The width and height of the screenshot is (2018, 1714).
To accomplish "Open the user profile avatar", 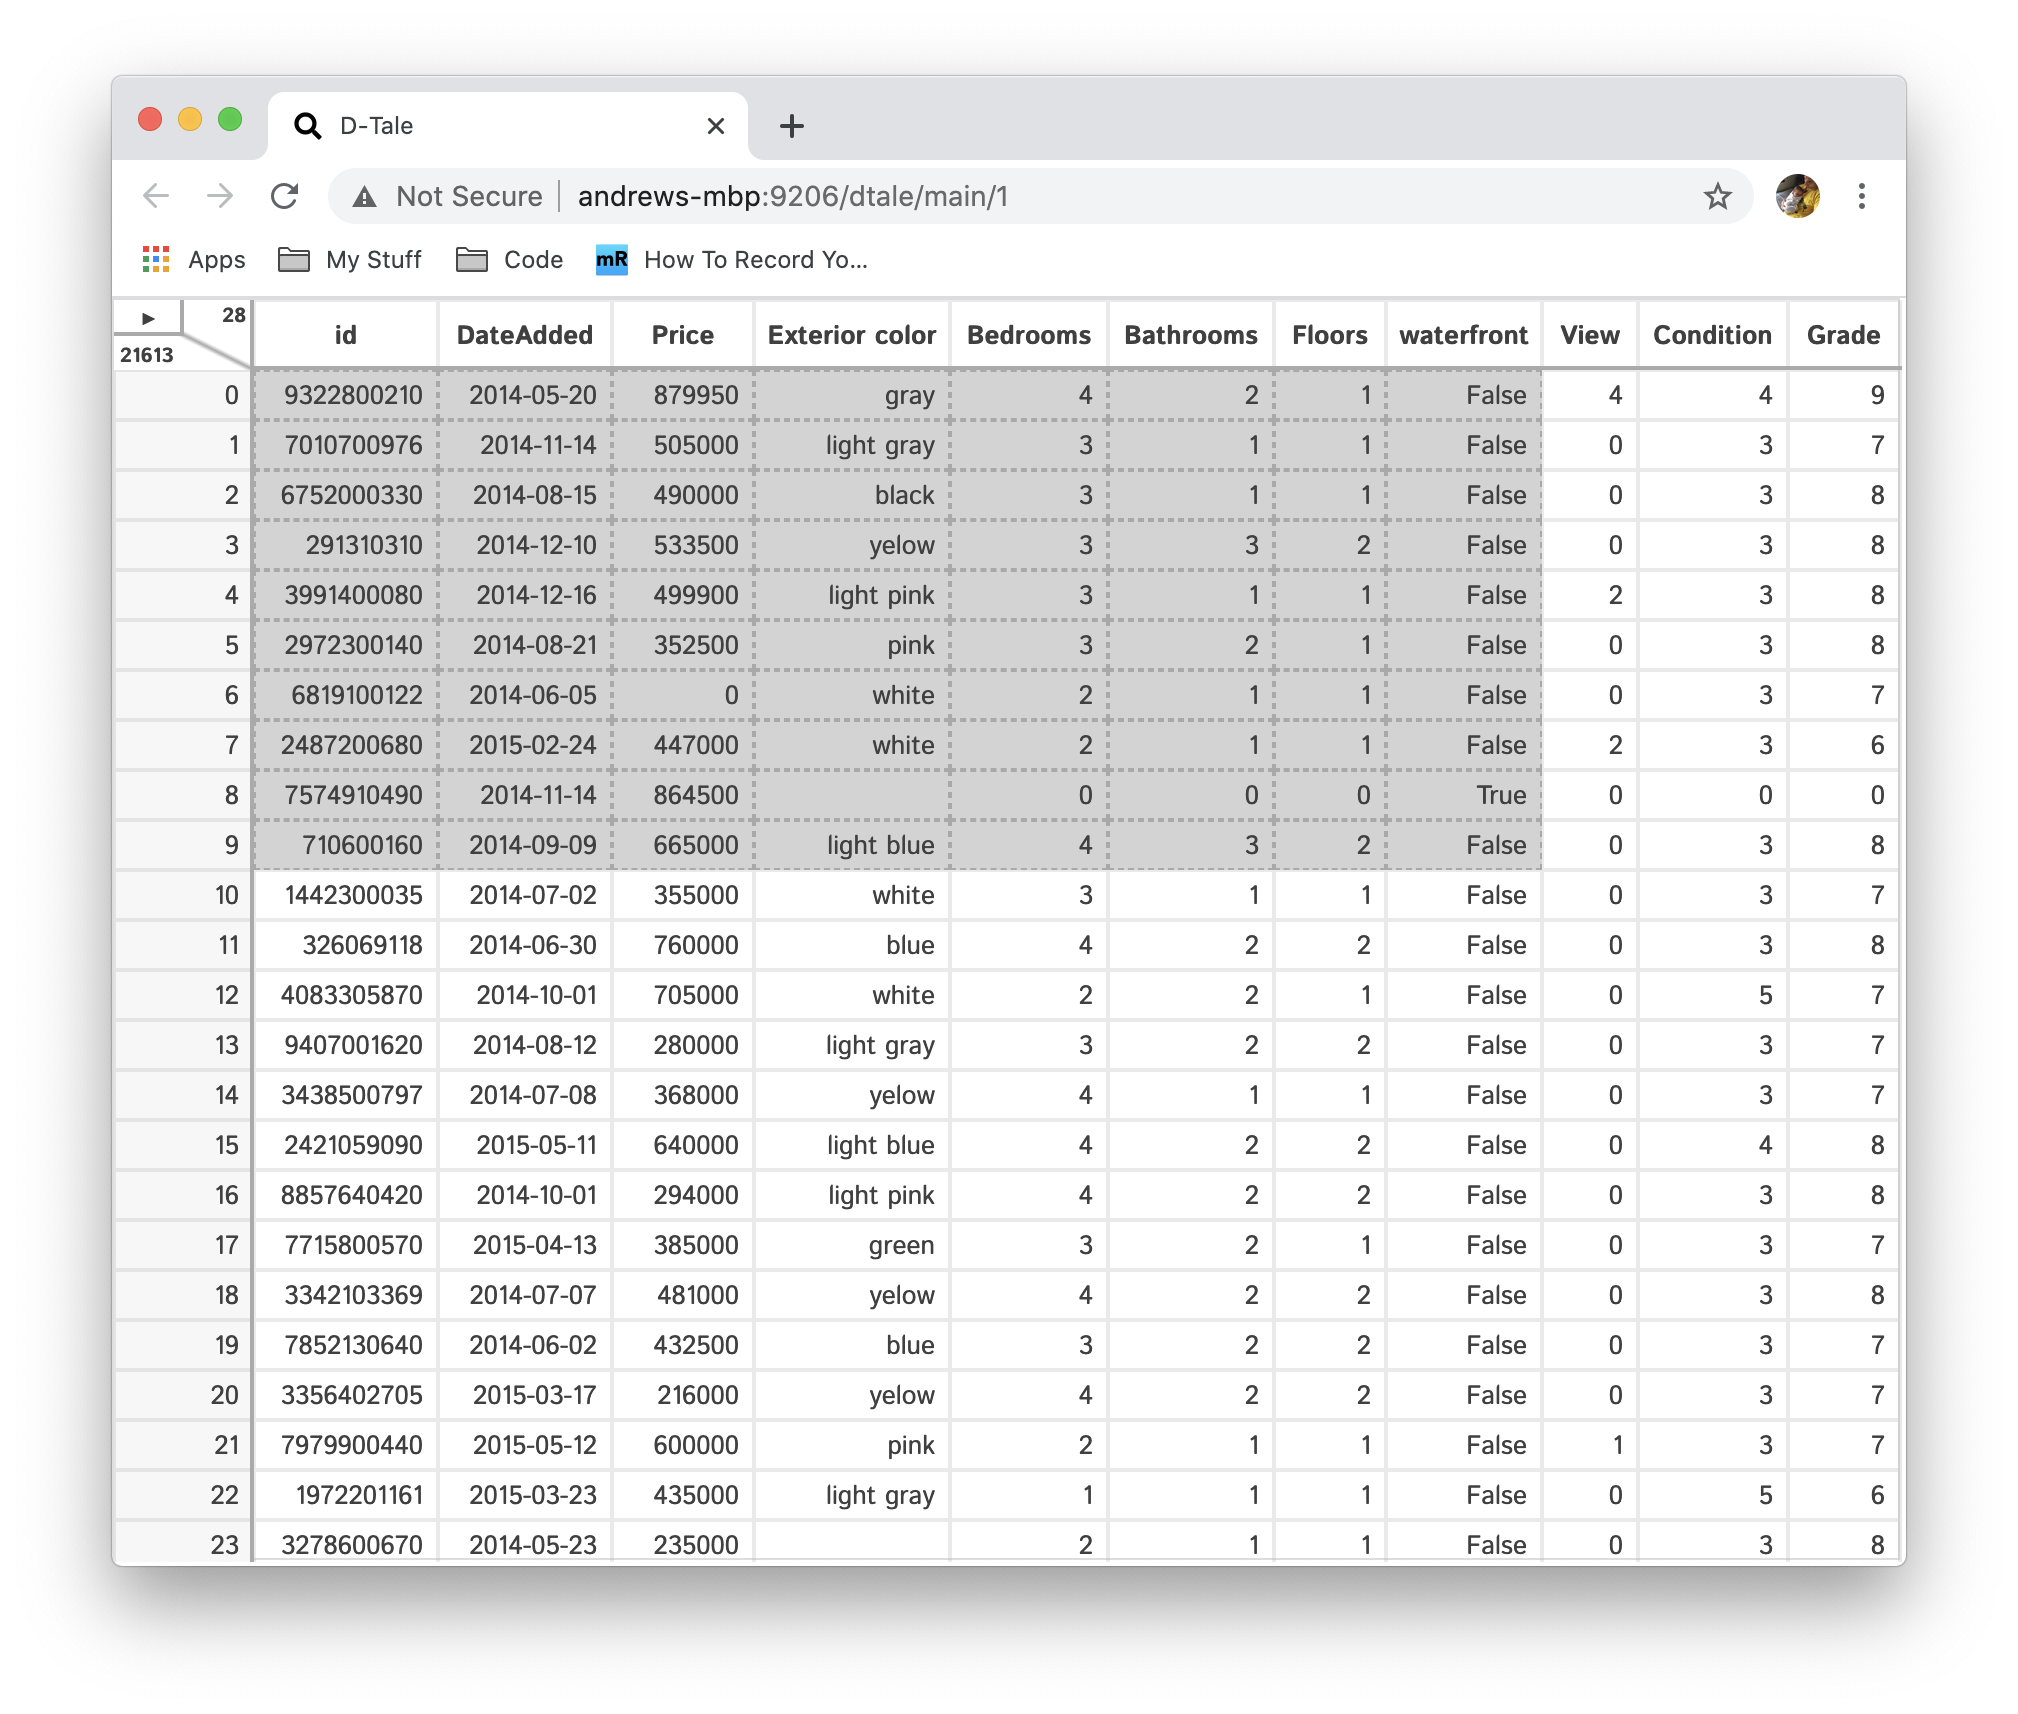I will tap(1796, 196).
